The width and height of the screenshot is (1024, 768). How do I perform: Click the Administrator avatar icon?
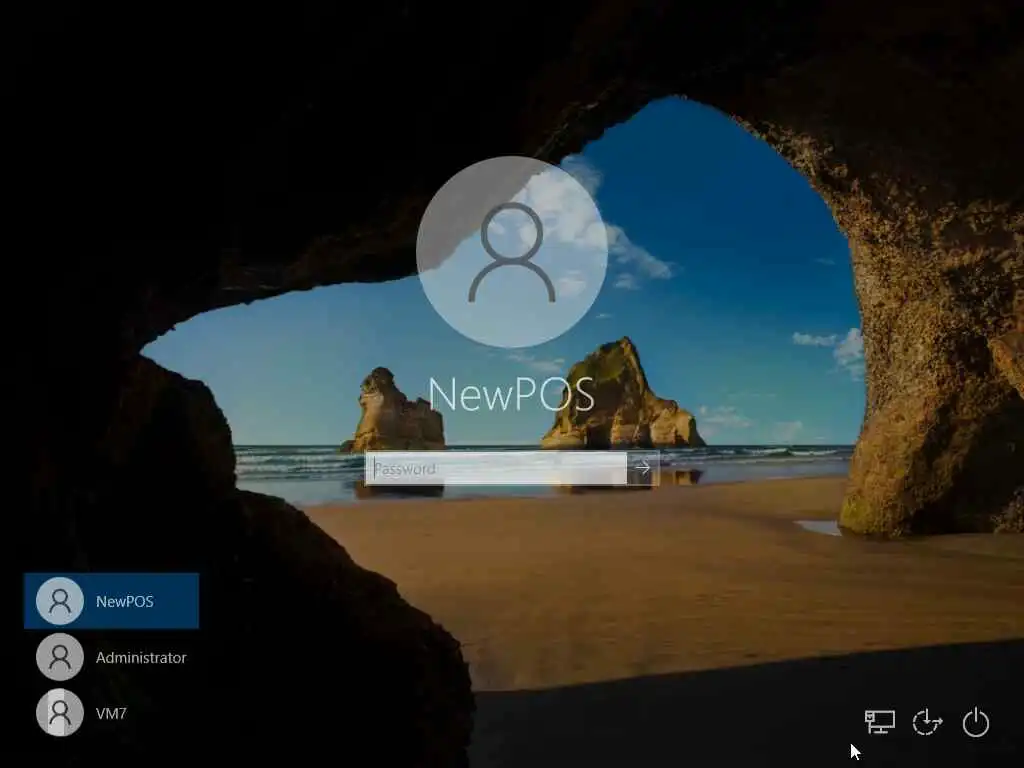(x=60, y=657)
